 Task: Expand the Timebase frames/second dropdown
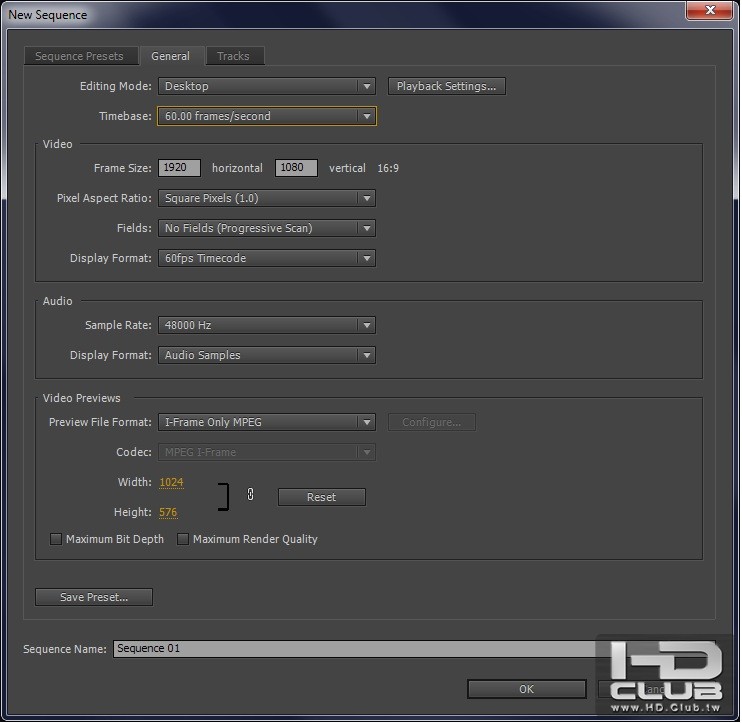(267, 116)
